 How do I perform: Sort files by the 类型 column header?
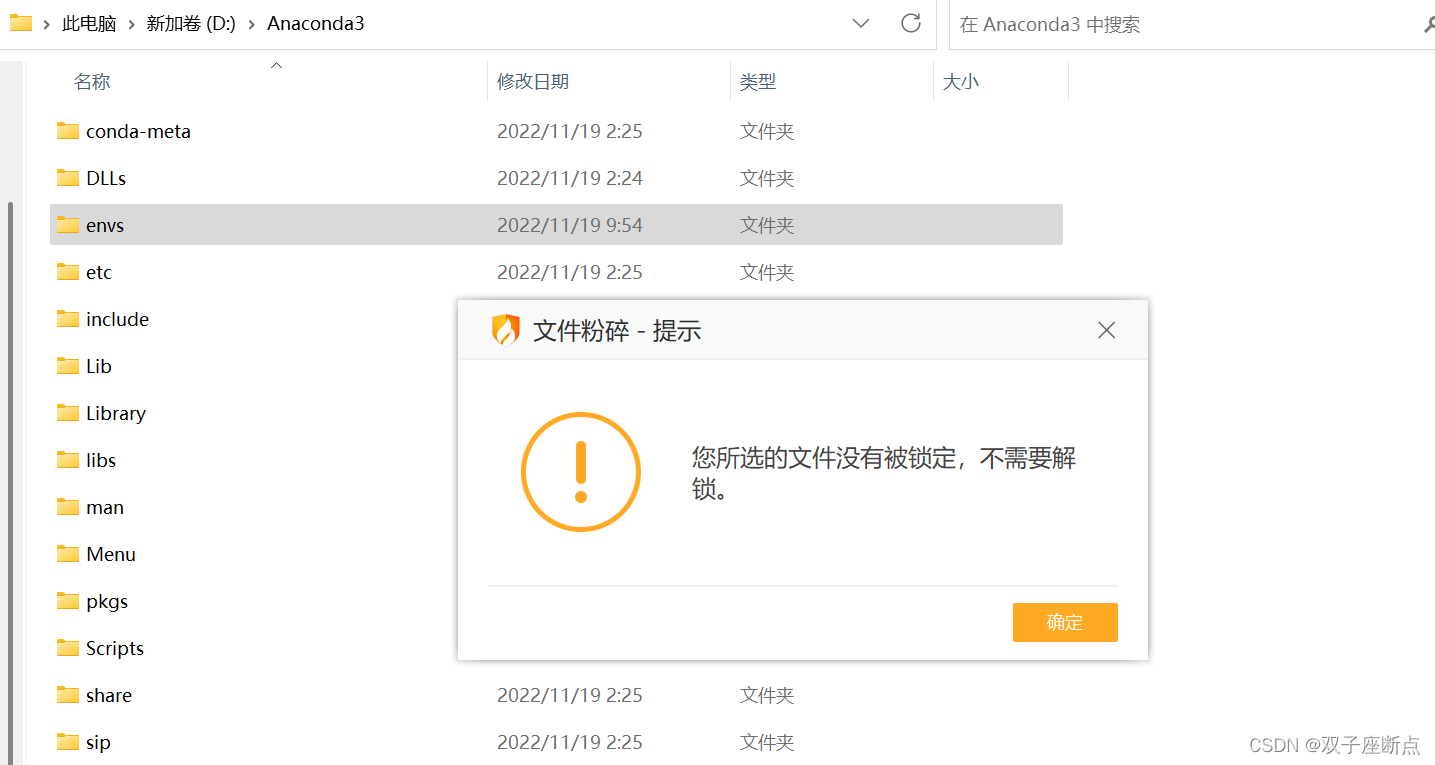(758, 81)
